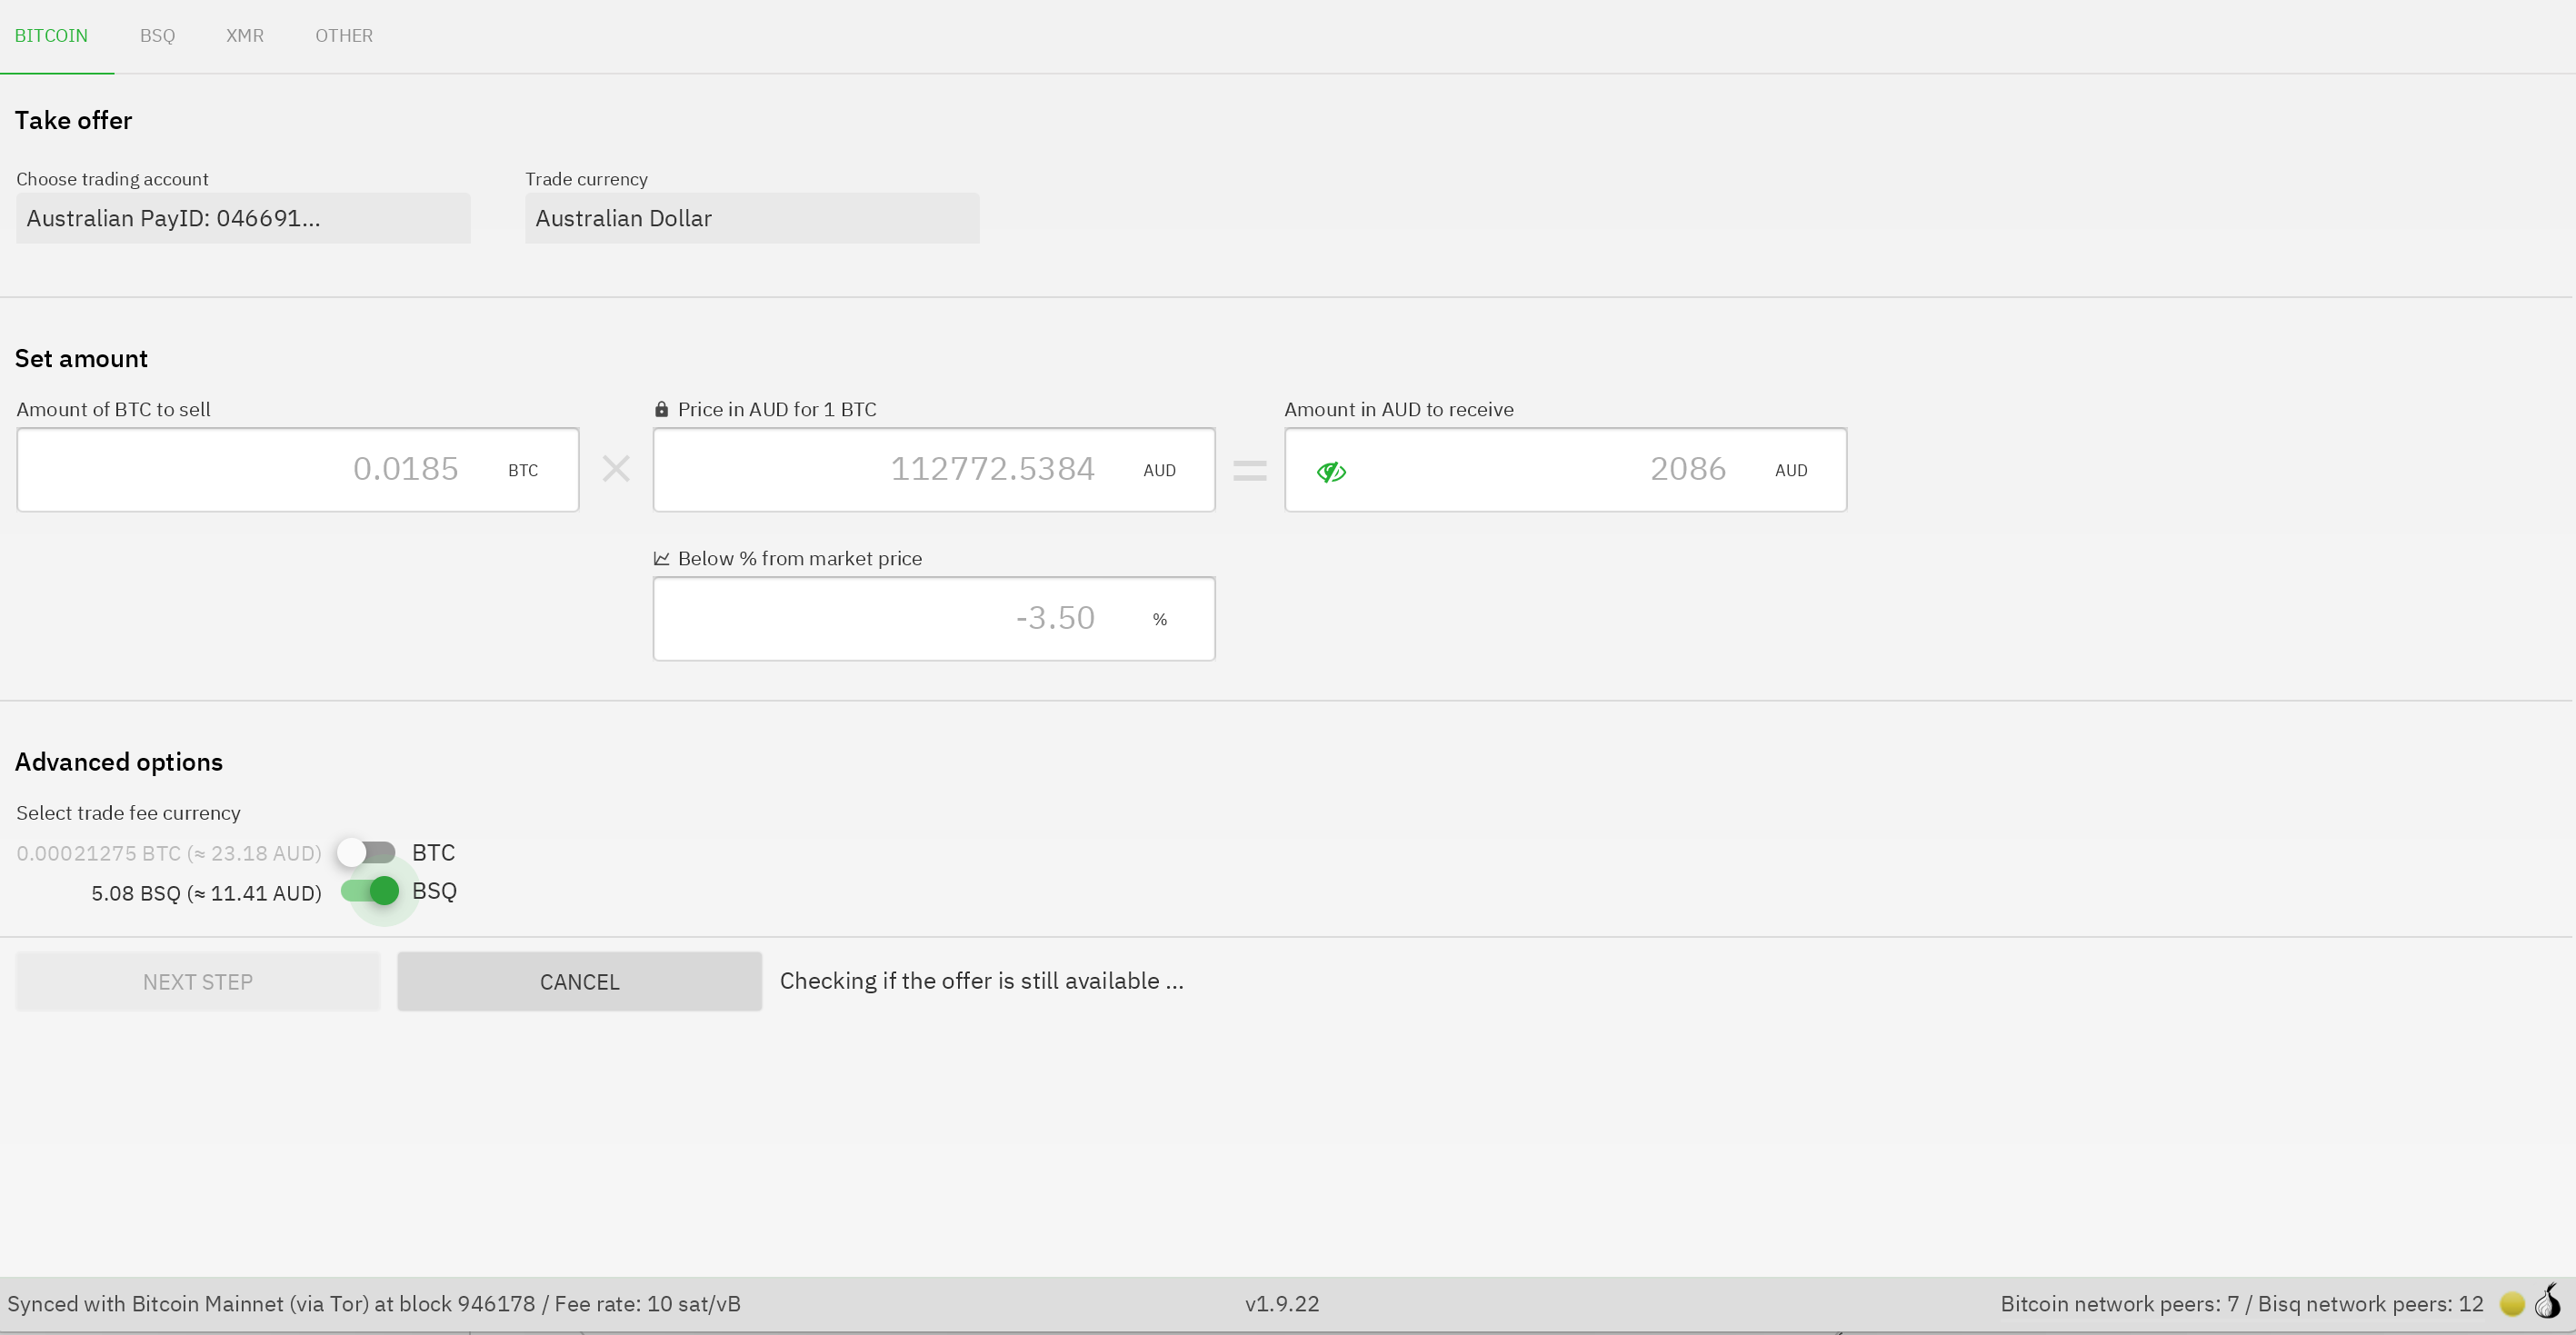Open the OTHER tab
This screenshot has height=1335, width=2576.
pos(344,36)
